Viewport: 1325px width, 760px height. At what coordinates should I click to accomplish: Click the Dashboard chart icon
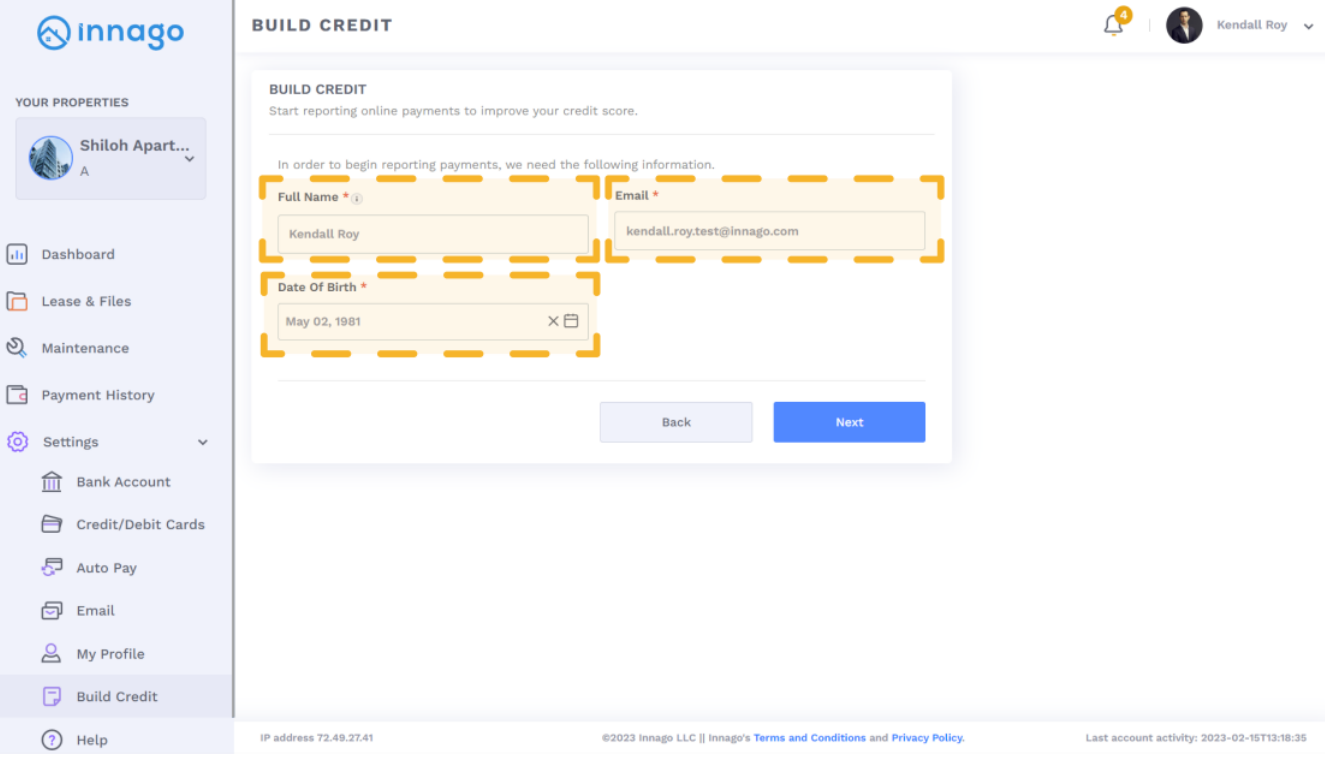pyautogui.click(x=17, y=254)
